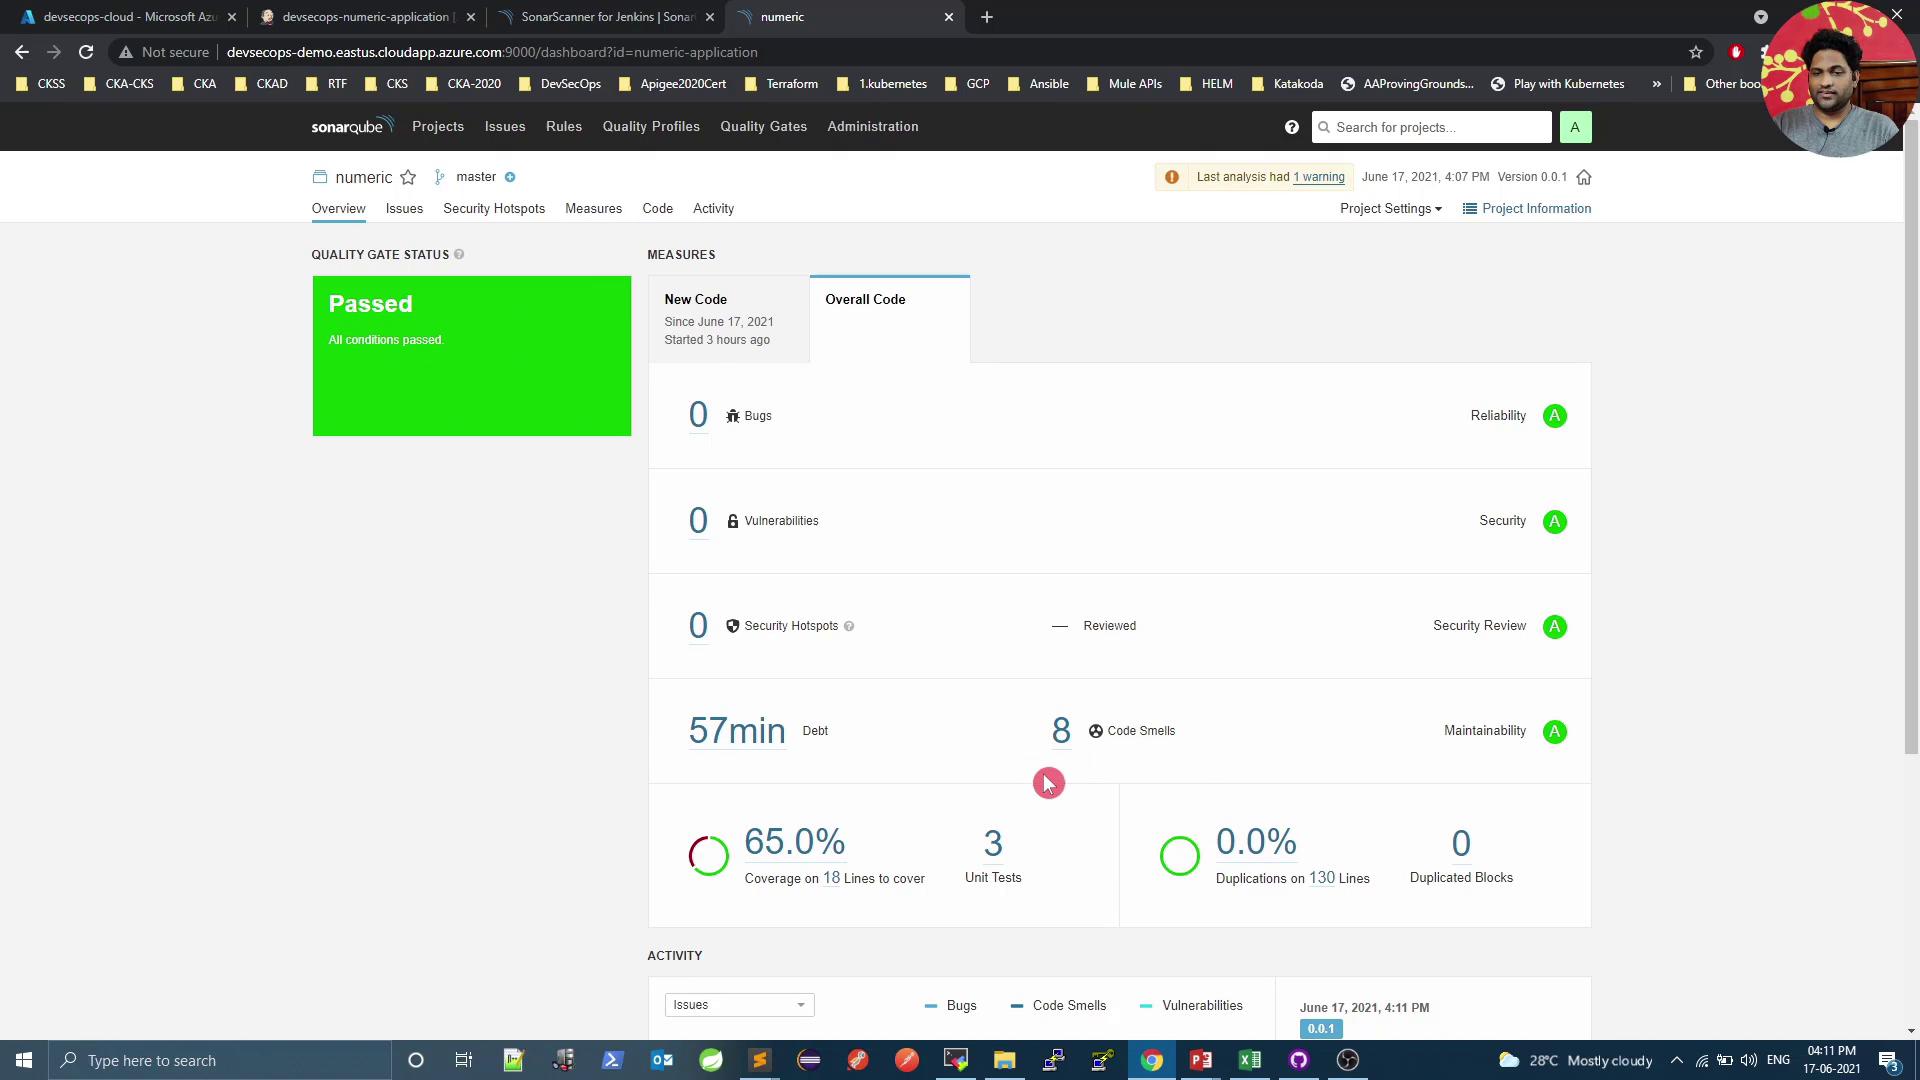1920x1080 pixels.
Task: Click the add branch plus icon beside master
Action: click(x=510, y=177)
